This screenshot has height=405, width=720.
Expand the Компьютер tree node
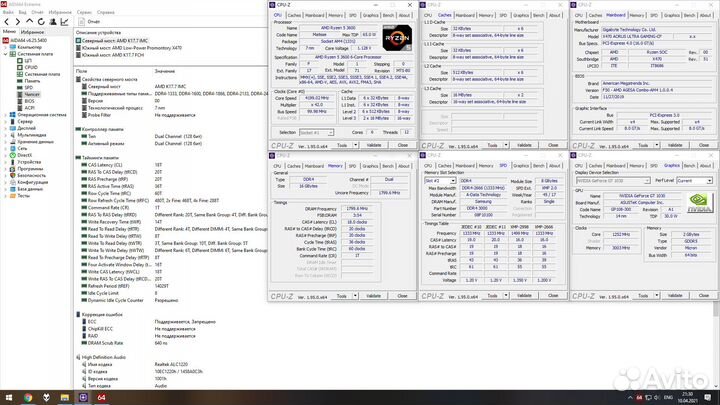[x=7, y=47]
